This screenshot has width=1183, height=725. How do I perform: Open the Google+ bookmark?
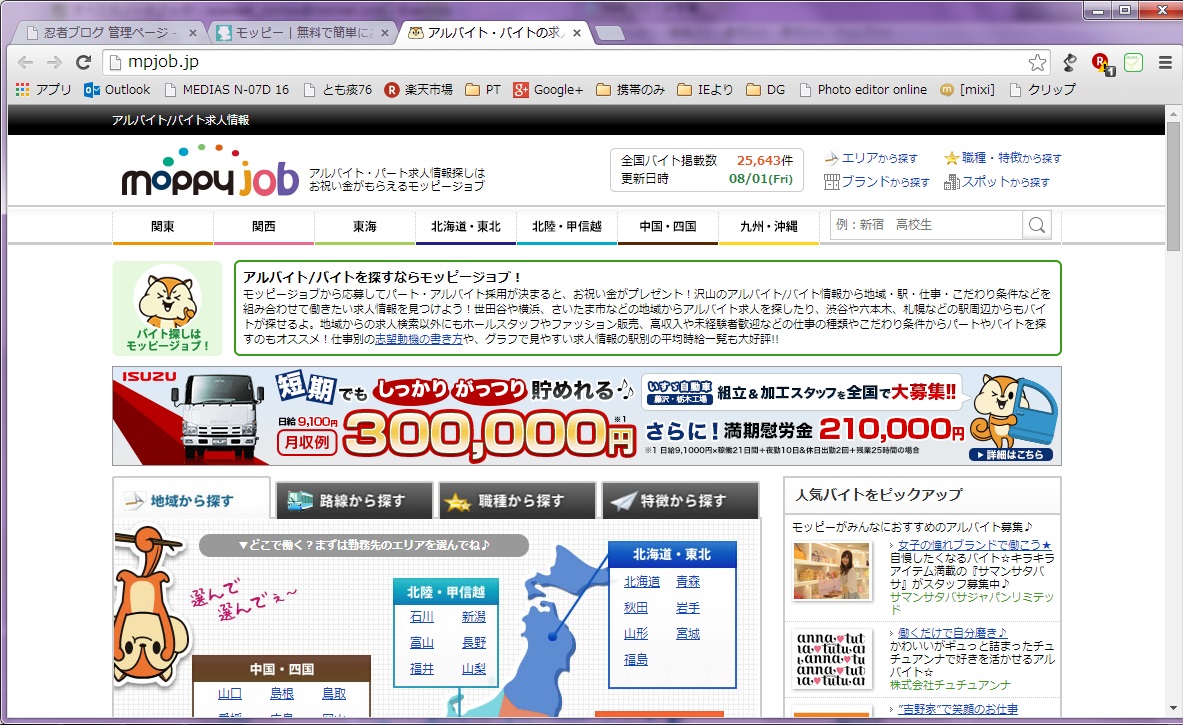point(548,90)
